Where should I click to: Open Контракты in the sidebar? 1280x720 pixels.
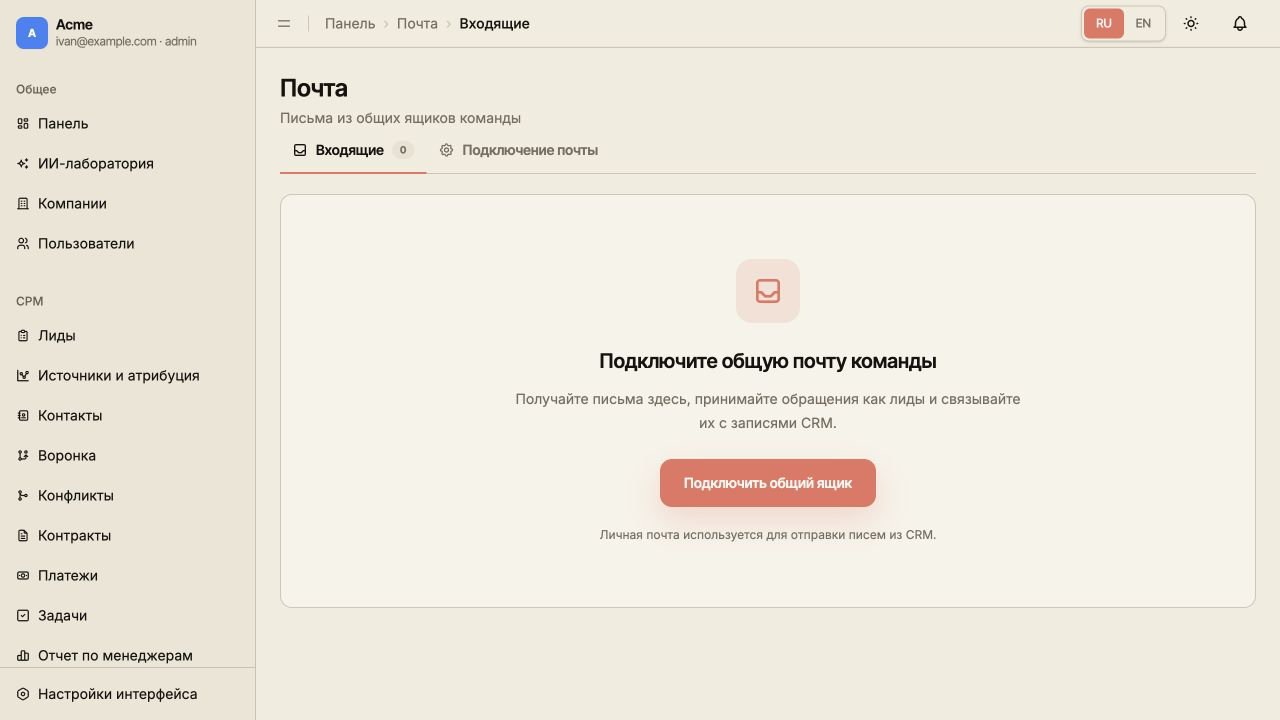[x=128, y=536]
